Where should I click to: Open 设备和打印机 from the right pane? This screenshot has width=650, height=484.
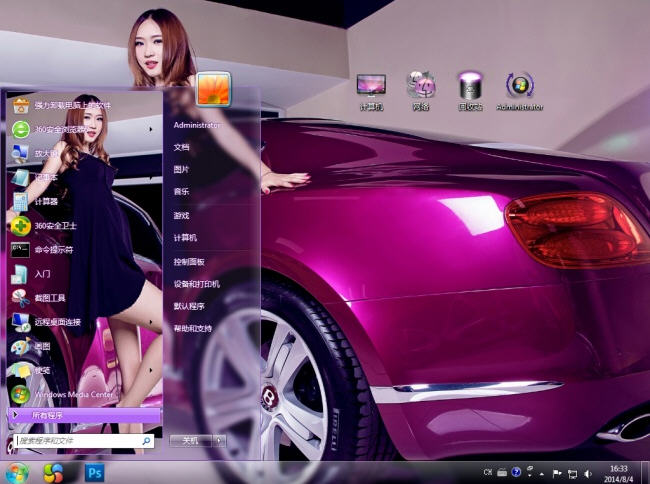pyautogui.click(x=196, y=284)
